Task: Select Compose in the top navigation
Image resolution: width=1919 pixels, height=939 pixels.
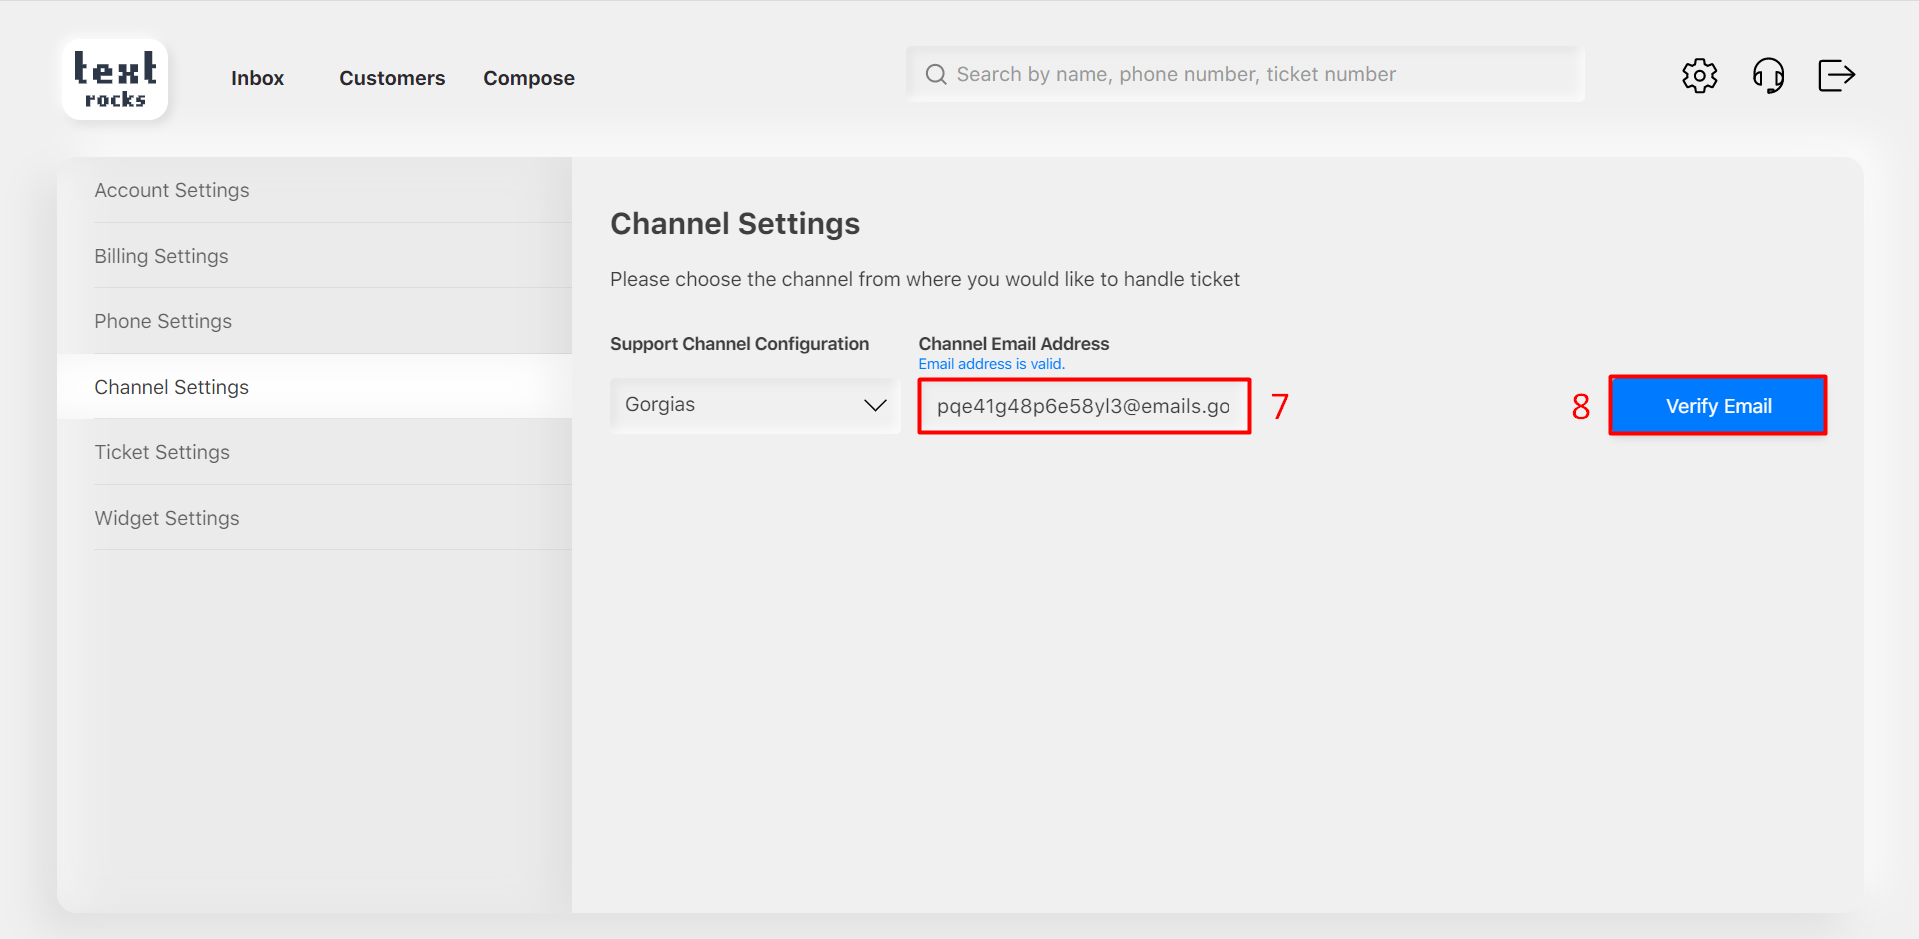Action: (529, 78)
